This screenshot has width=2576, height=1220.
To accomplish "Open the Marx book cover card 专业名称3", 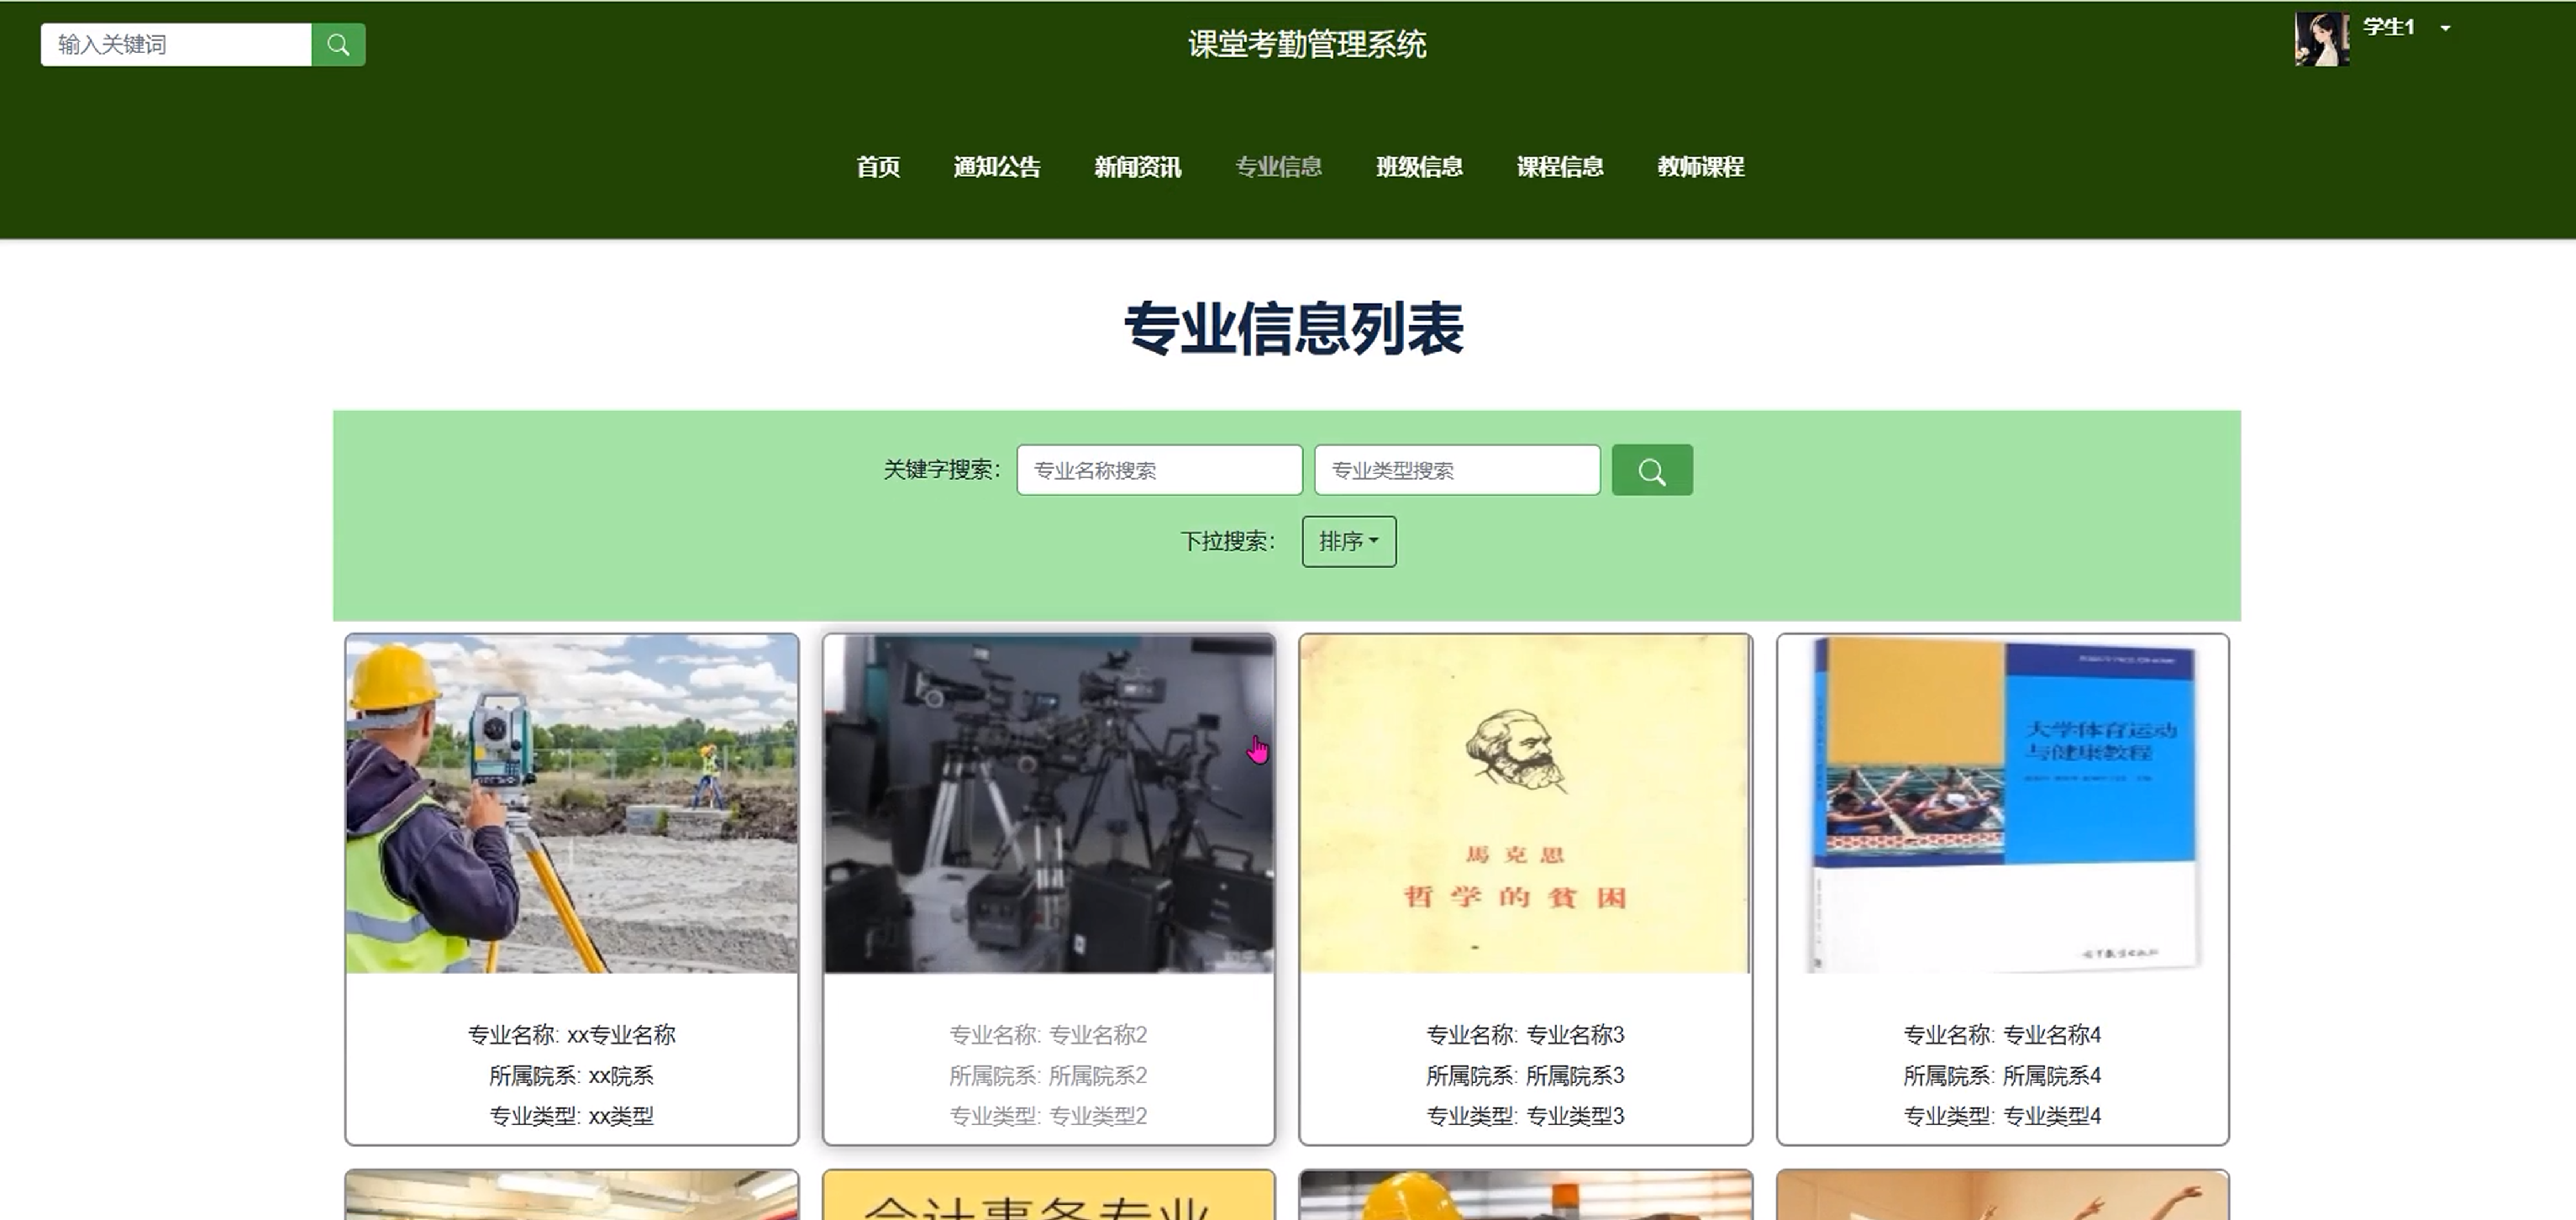I will click(x=1525, y=804).
